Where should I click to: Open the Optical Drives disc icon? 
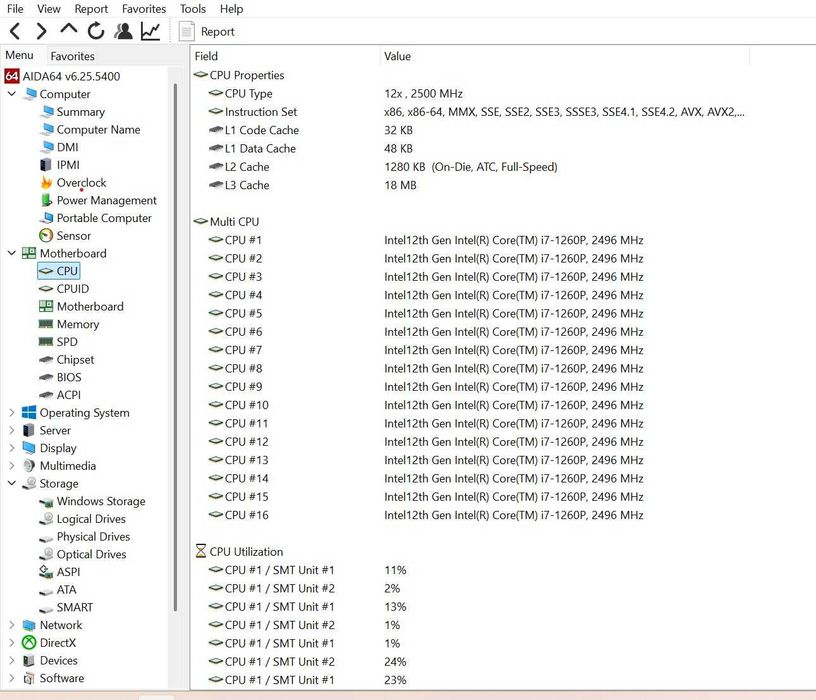[47, 554]
